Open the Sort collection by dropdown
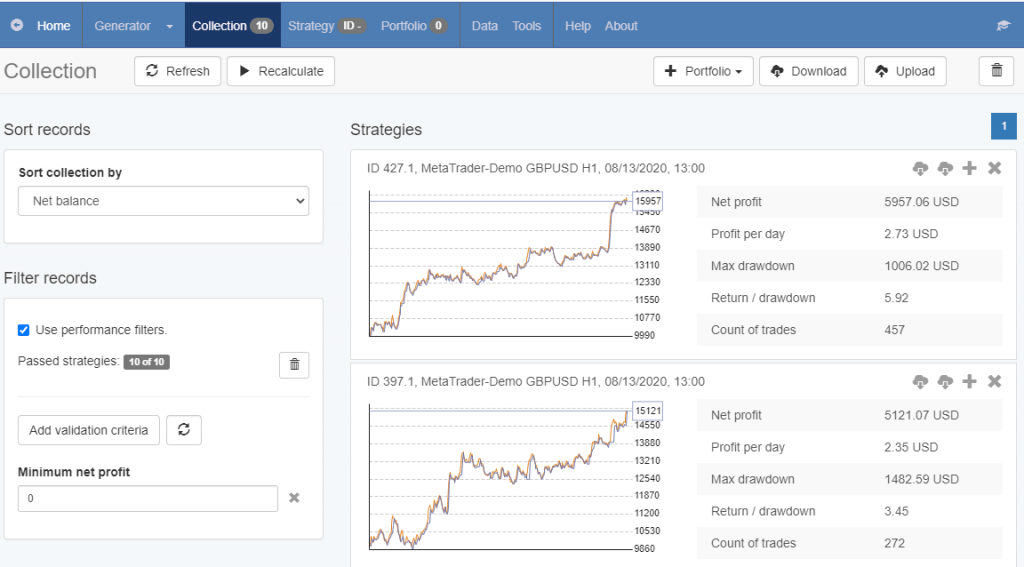Image resolution: width=1024 pixels, height=567 pixels. pos(163,201)
